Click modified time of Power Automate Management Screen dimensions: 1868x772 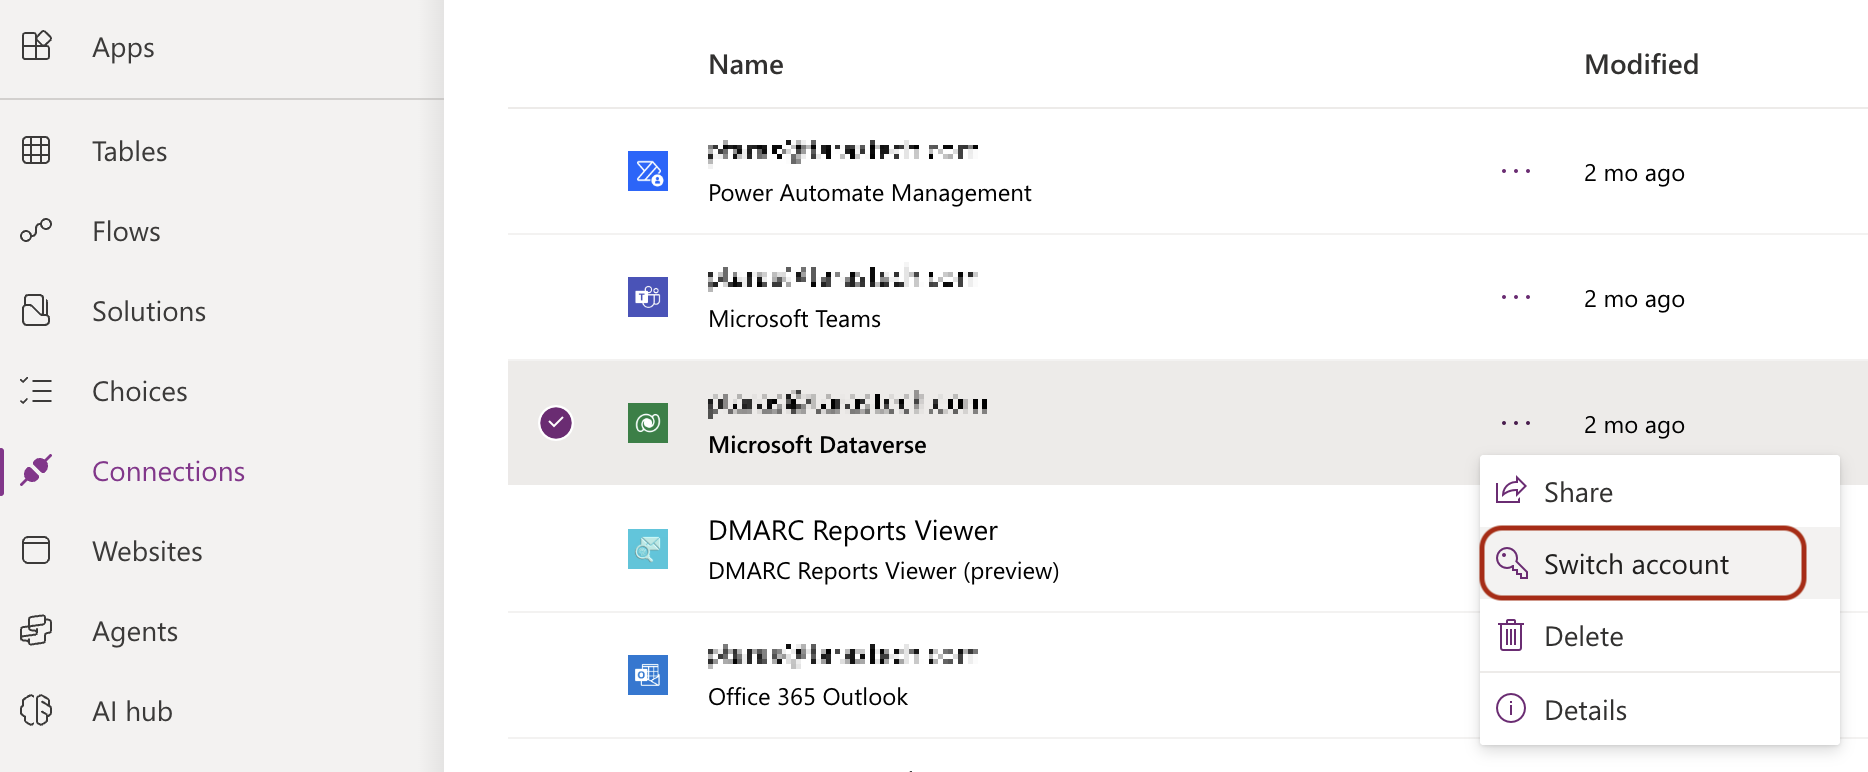[x=1634, y=173]
